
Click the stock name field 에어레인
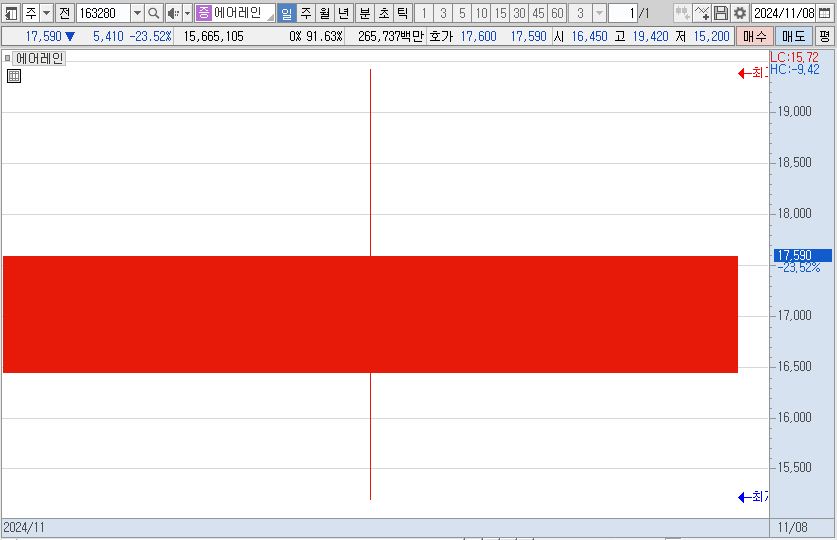[x=243, y=13]
